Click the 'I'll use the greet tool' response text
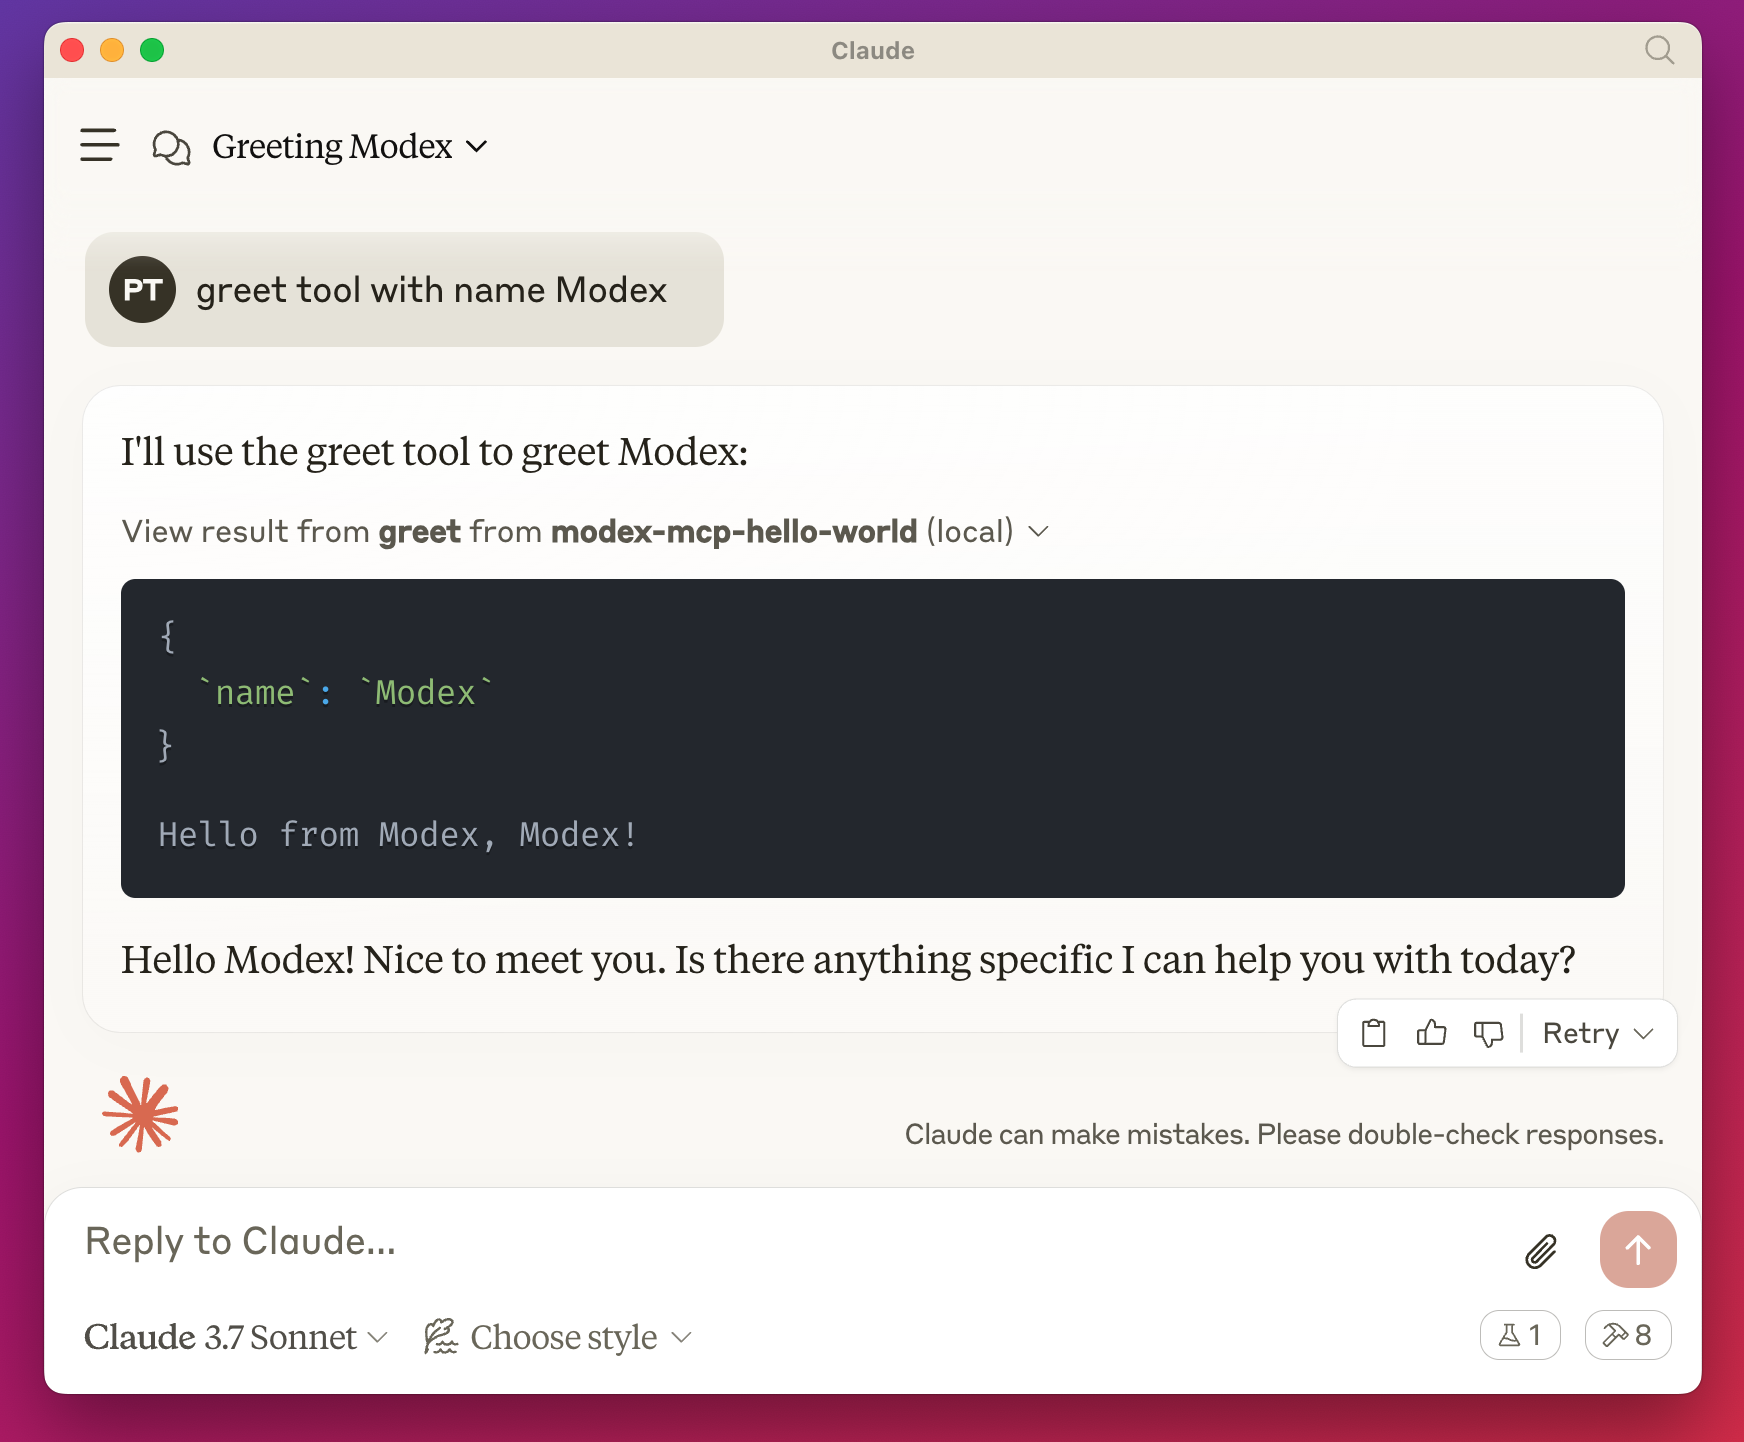The image size is (1744, 1442). click(x=434, y=452)
